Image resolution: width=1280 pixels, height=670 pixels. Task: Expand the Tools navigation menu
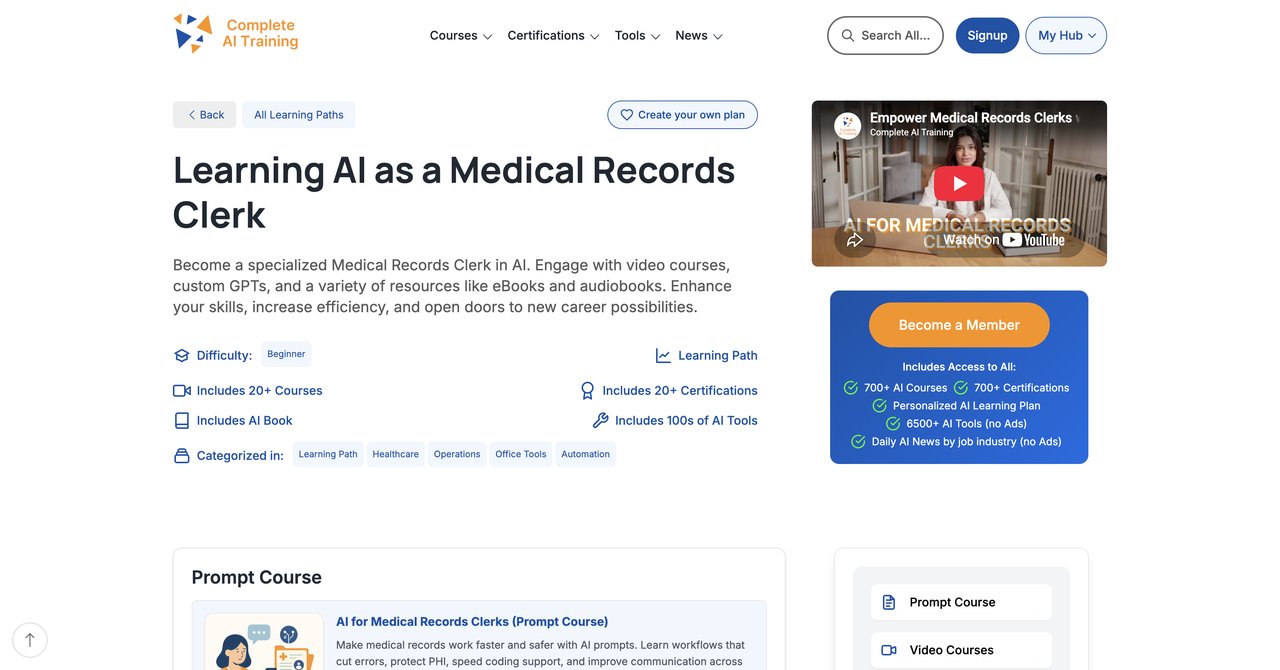pos(638,35)
